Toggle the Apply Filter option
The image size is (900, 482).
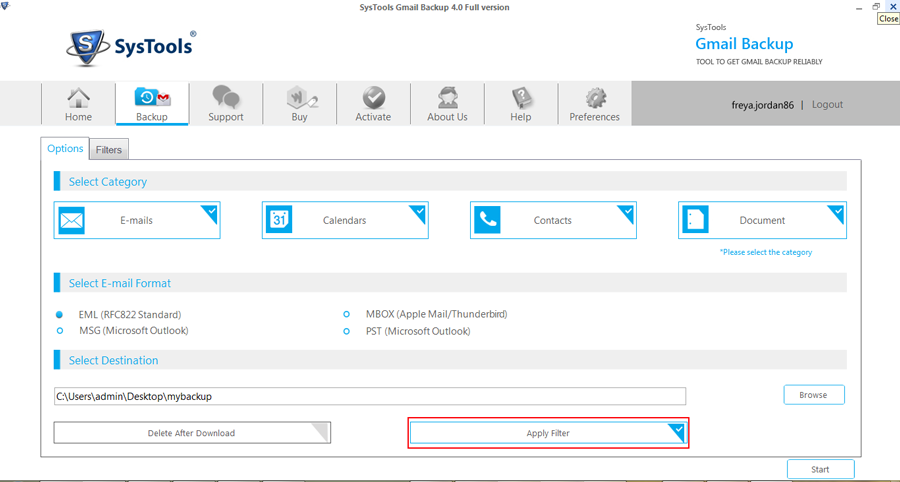[x=548, y=433]
